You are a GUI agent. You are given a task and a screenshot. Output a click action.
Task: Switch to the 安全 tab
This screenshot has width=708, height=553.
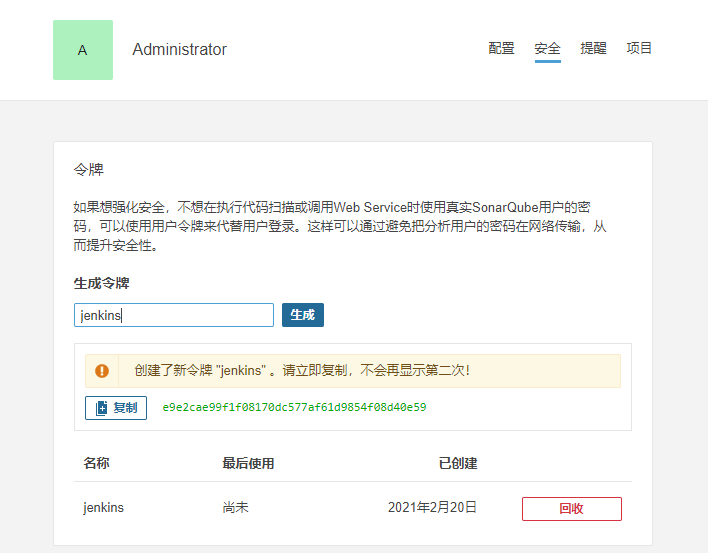pos(548,48)
